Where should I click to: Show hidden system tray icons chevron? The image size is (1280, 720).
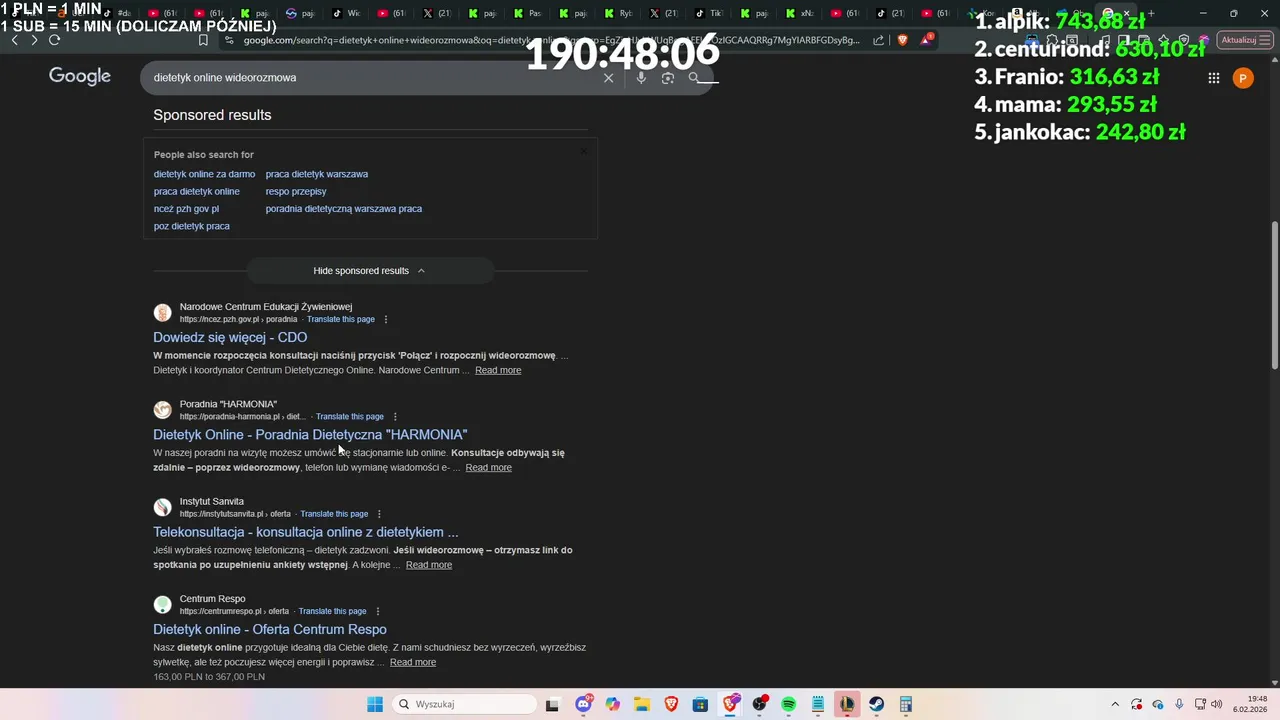[x=1115, y=704]
